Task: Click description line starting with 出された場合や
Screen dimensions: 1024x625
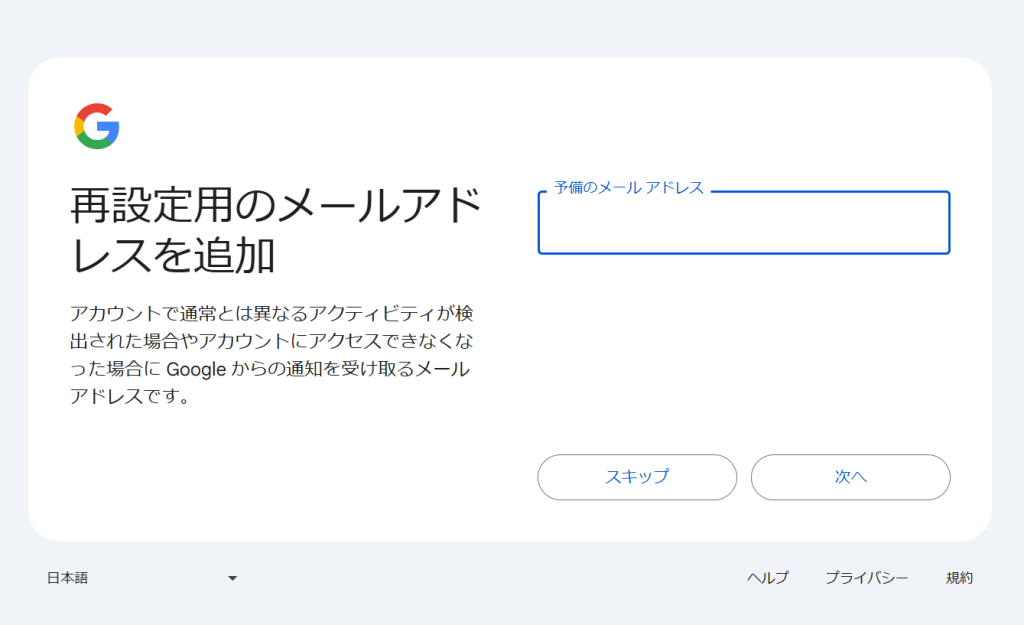Action: tap(270, 340)
